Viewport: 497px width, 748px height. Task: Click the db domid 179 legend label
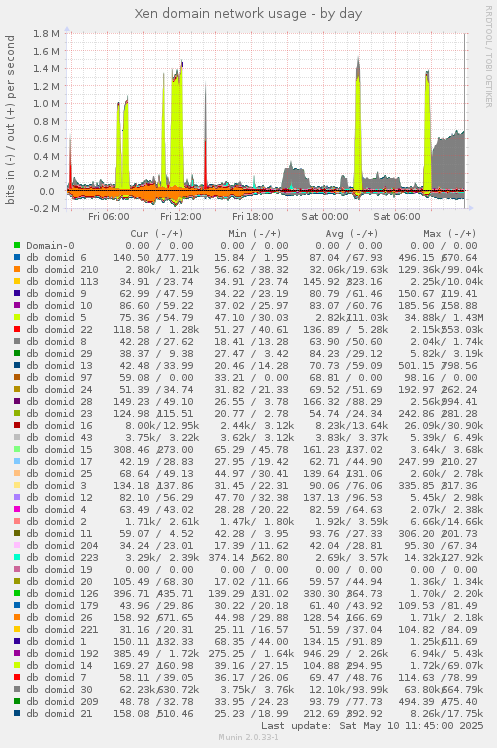coord(62,605)
